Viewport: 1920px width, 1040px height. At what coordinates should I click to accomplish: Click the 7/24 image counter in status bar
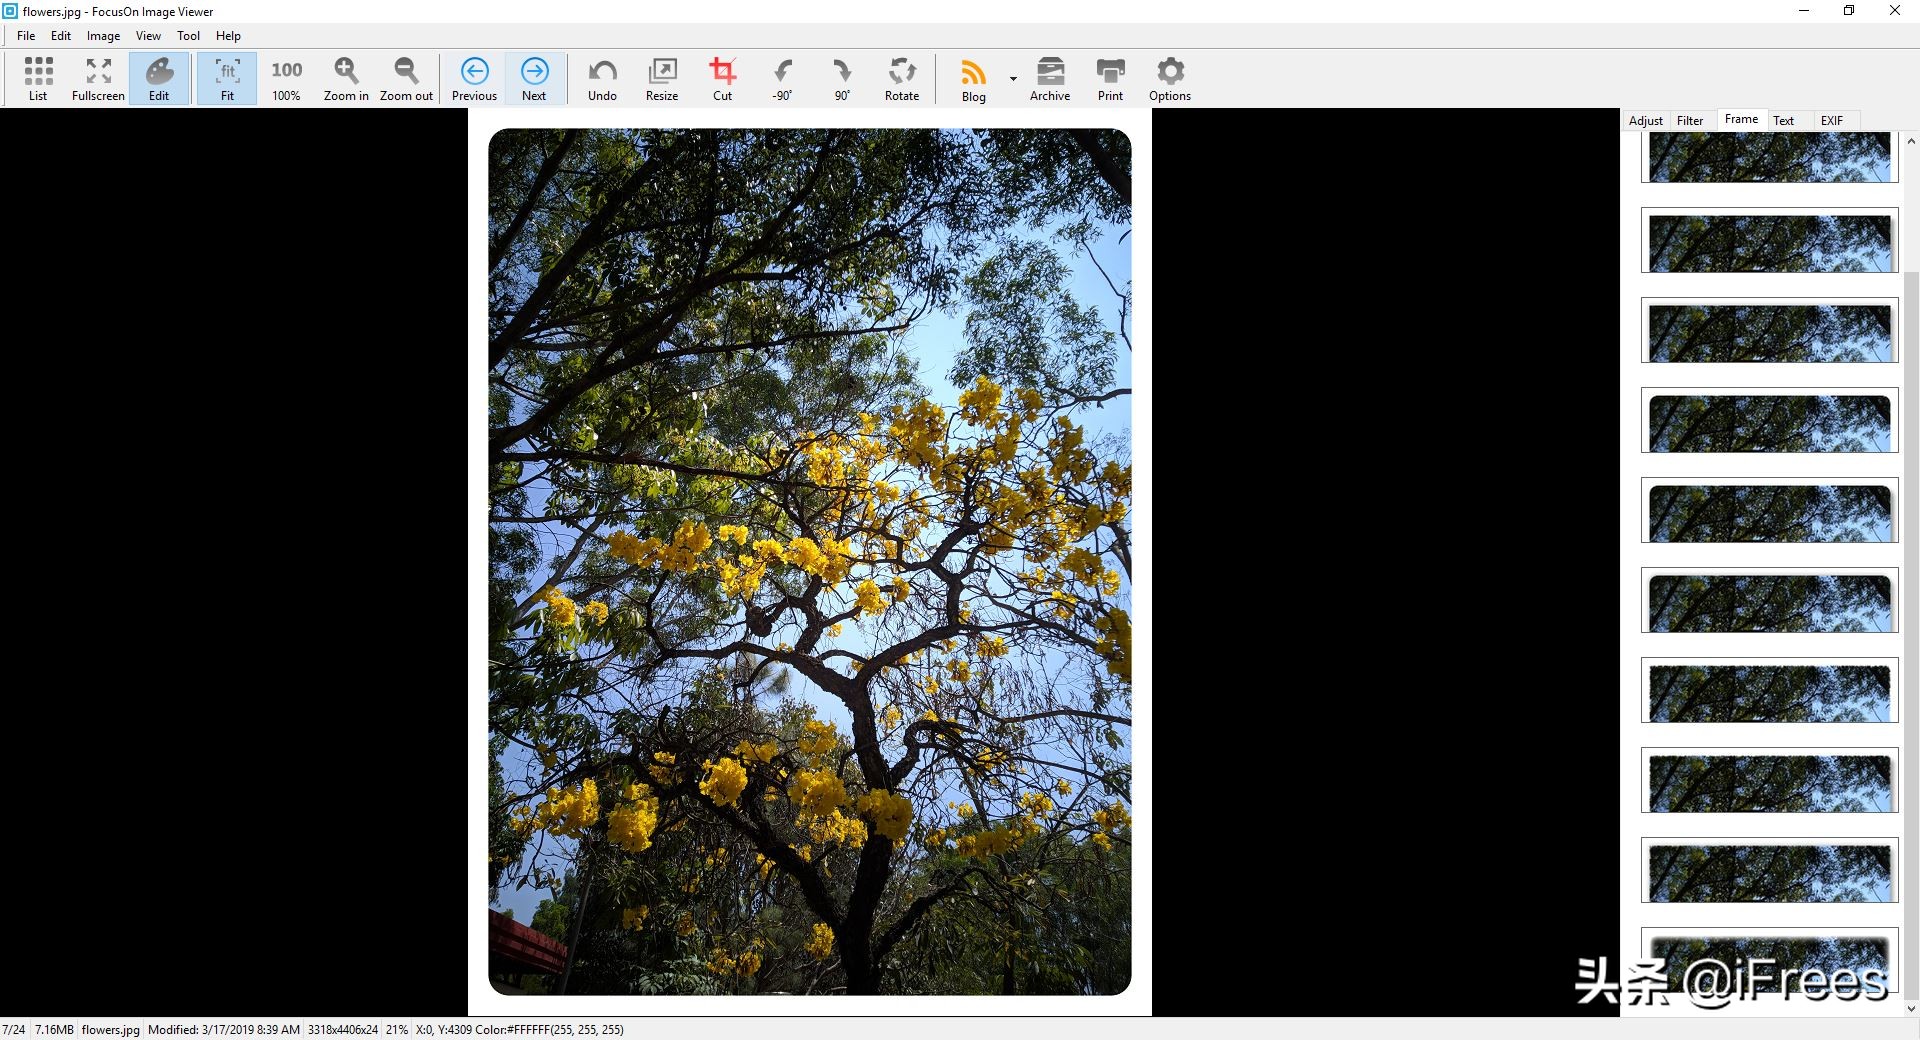coord(14,1029)
